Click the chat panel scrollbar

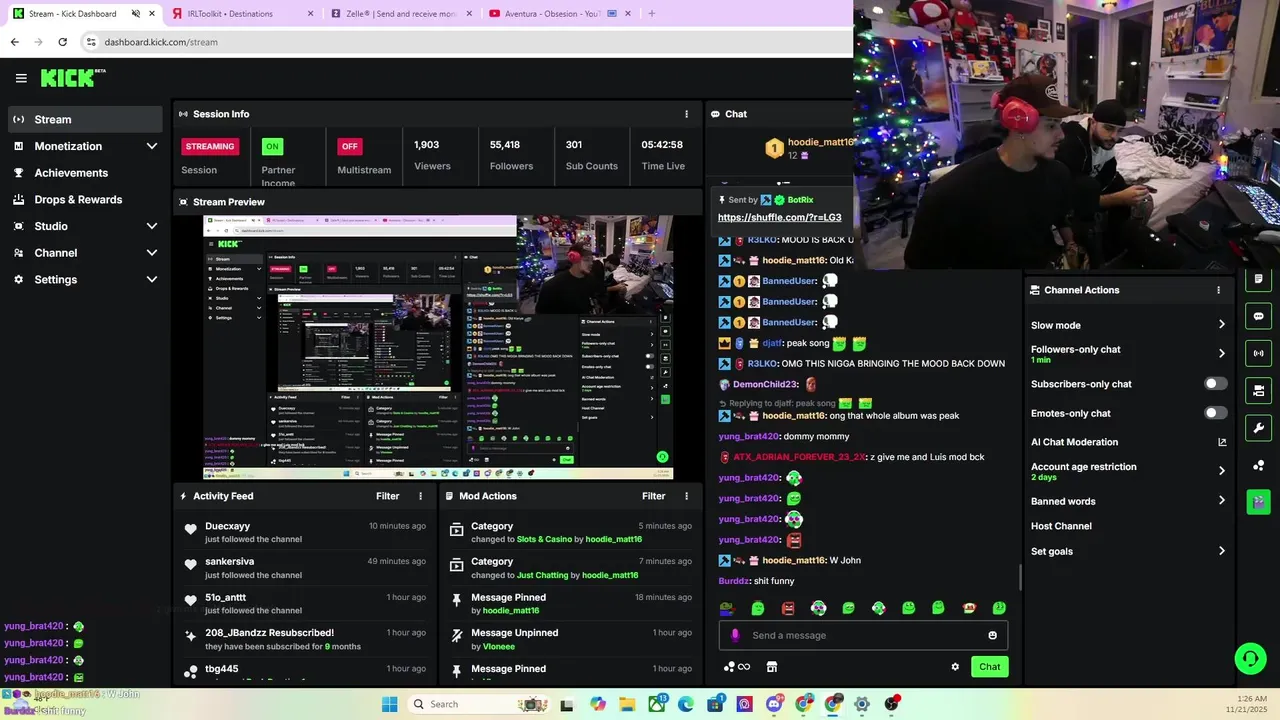(1020, 576)
